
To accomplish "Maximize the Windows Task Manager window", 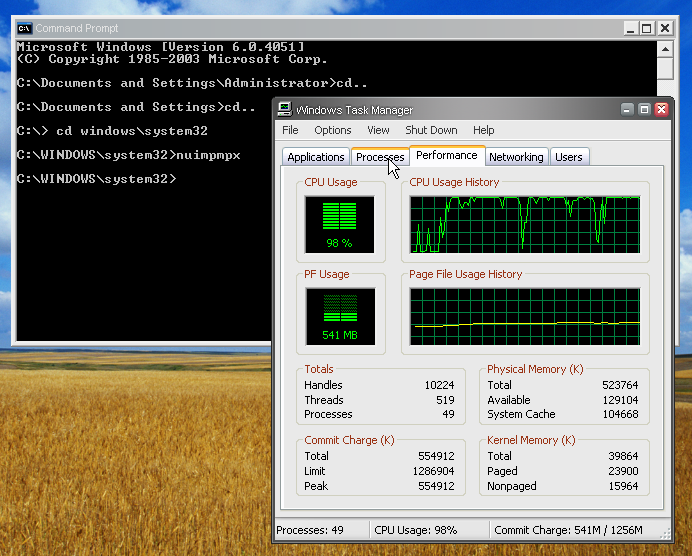I will point(644,109).
